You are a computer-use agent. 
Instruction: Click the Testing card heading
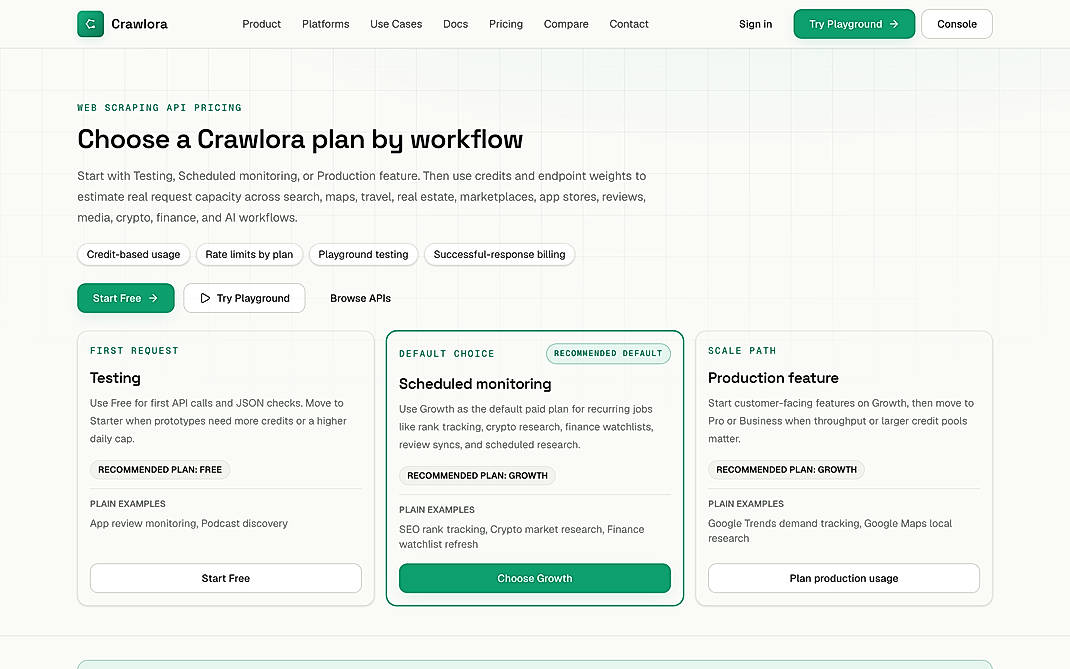pyautogui.click(x=115, y=378)
